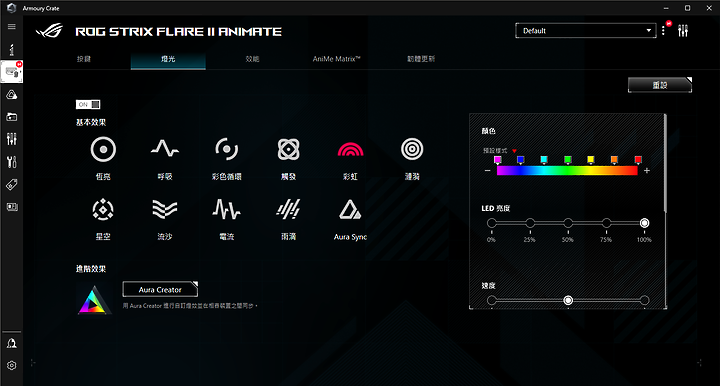
Task: Select the 恆亮 static lighting effect
Action: click(103, 158)
